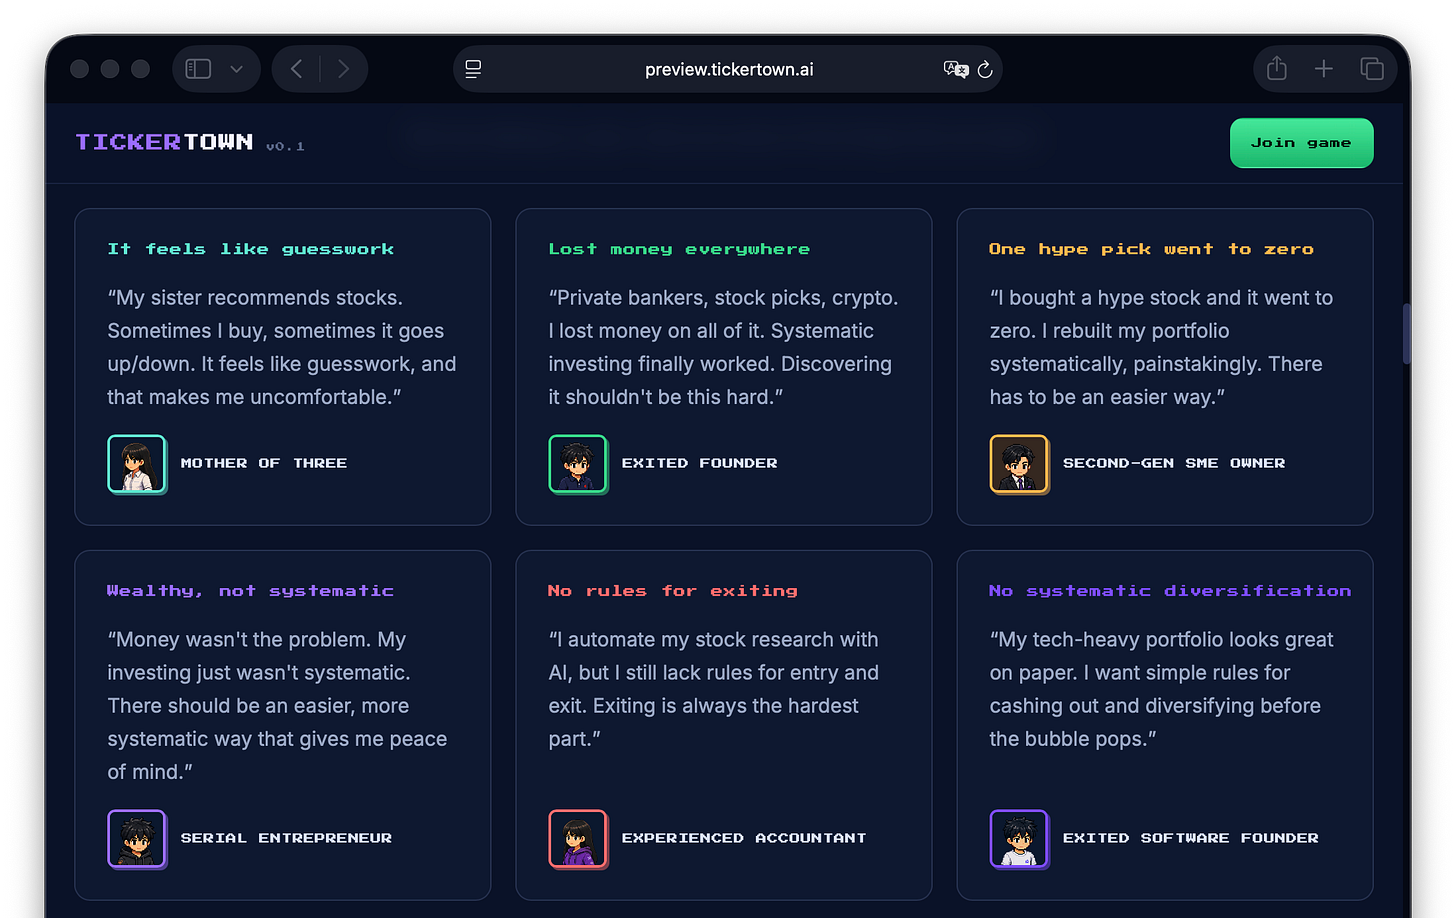Click the EXITED SOFTWARE FOUNDER label
1456x918 pixels.
[x=1191, y=838]
